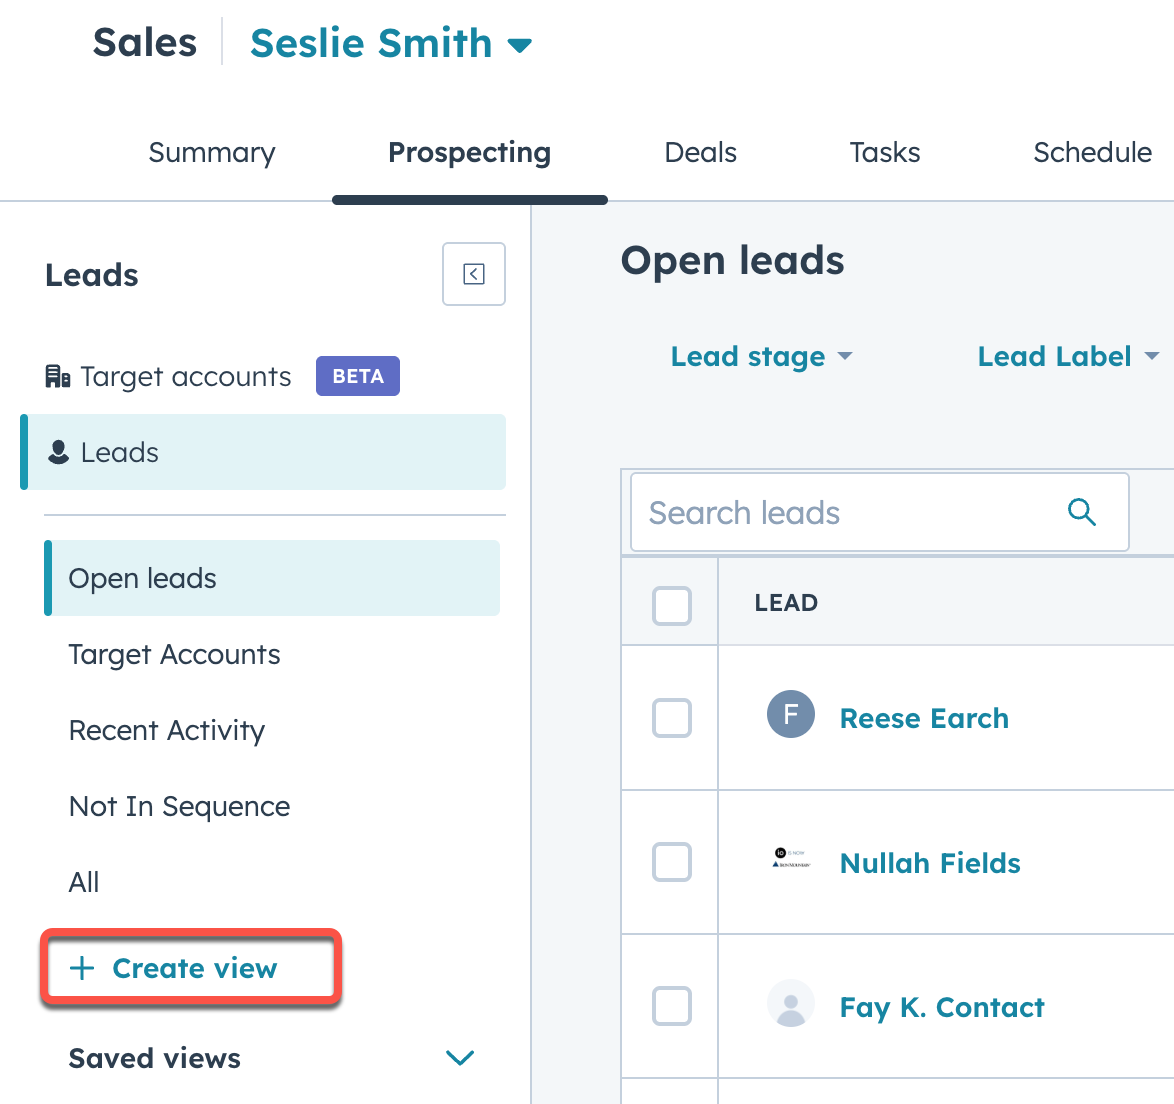
Task: Collapse the Leads sidebar panel
Action: pos(473,274)
